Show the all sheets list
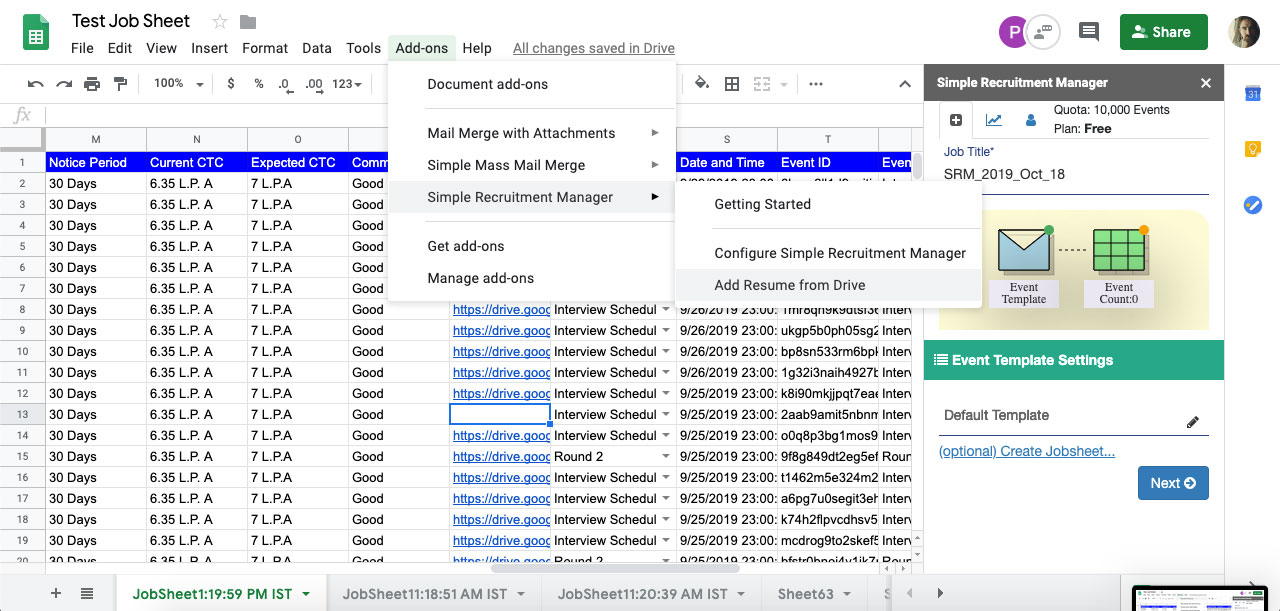Image resolution: width=1280 pixels, height=611 pixels. pyautogui.click(x=87, y=593)
